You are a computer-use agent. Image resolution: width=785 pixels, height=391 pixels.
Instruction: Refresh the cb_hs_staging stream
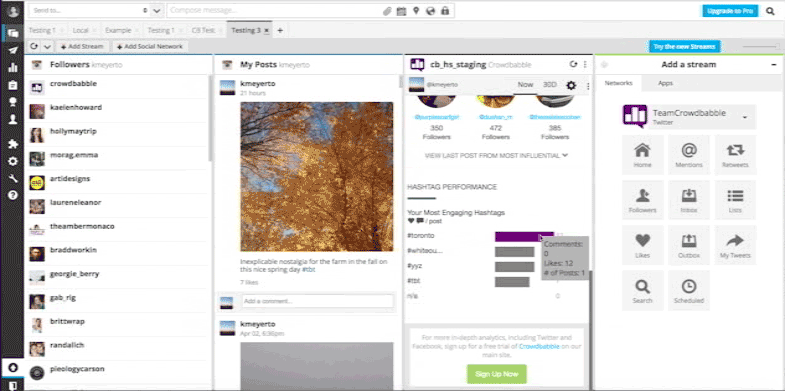click(574, 64)
